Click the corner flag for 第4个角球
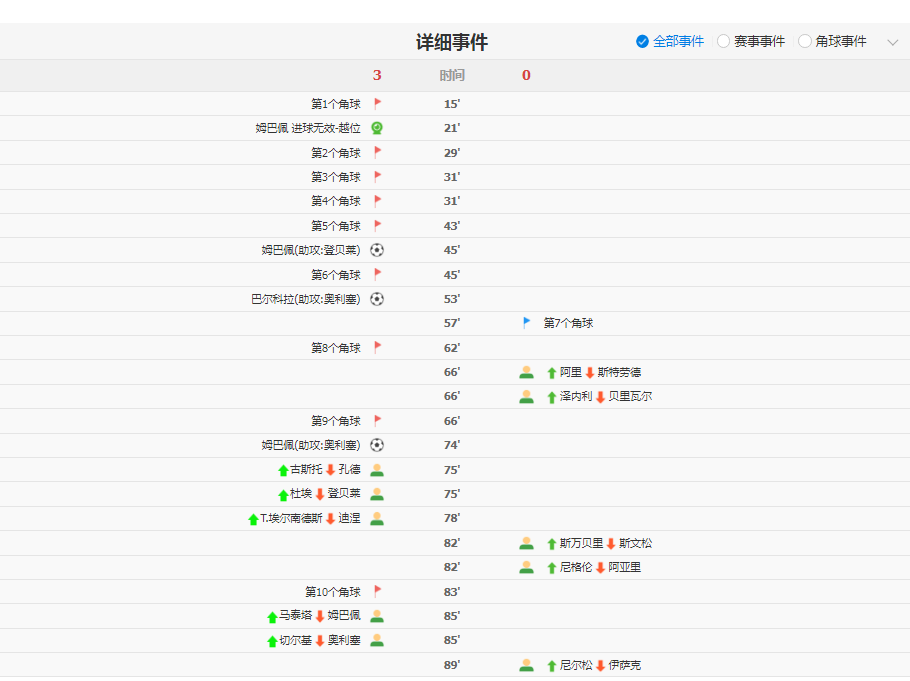910x681 pixels. point(377,201)
